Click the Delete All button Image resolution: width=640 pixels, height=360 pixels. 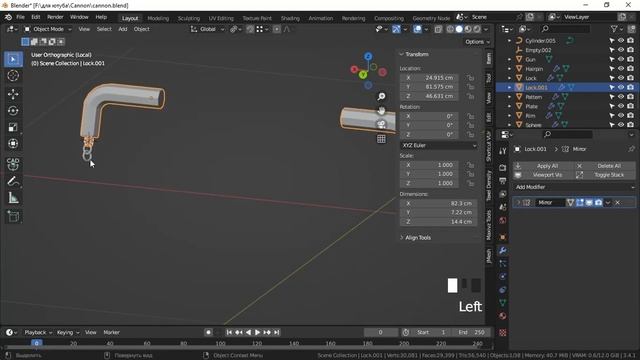[x=605, y=166]
